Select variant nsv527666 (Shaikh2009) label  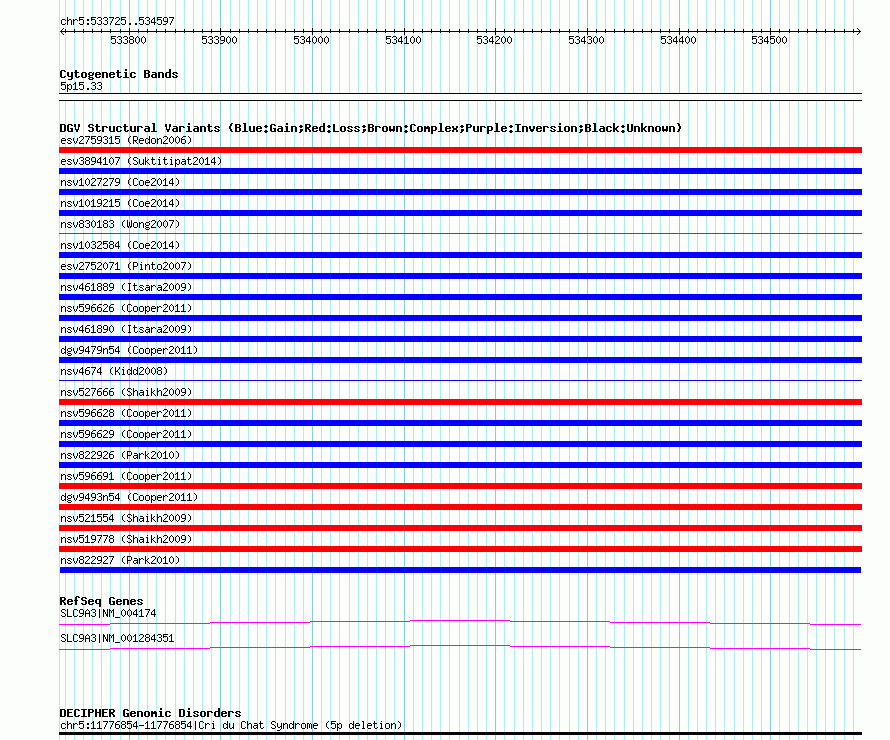click(126, 392)
